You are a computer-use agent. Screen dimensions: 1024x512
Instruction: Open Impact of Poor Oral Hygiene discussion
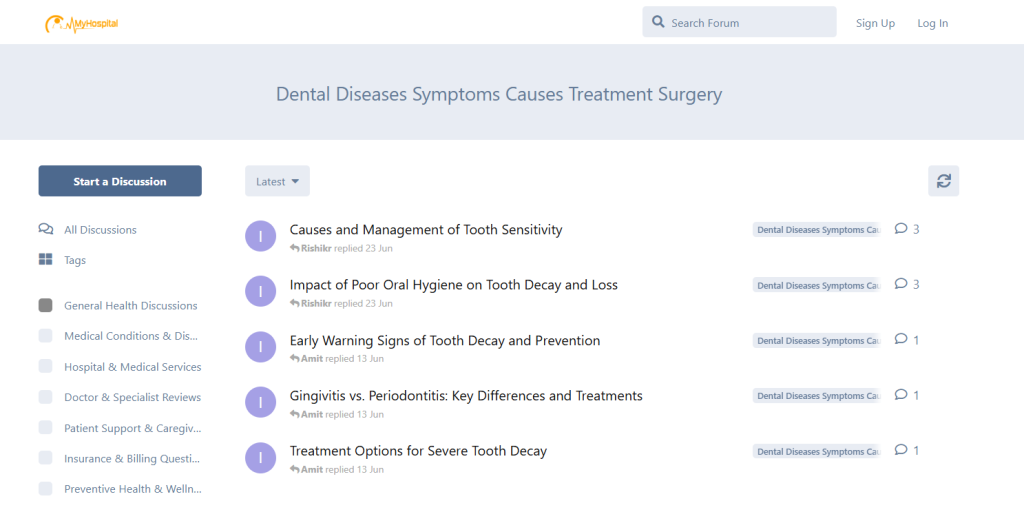(453, 285)
